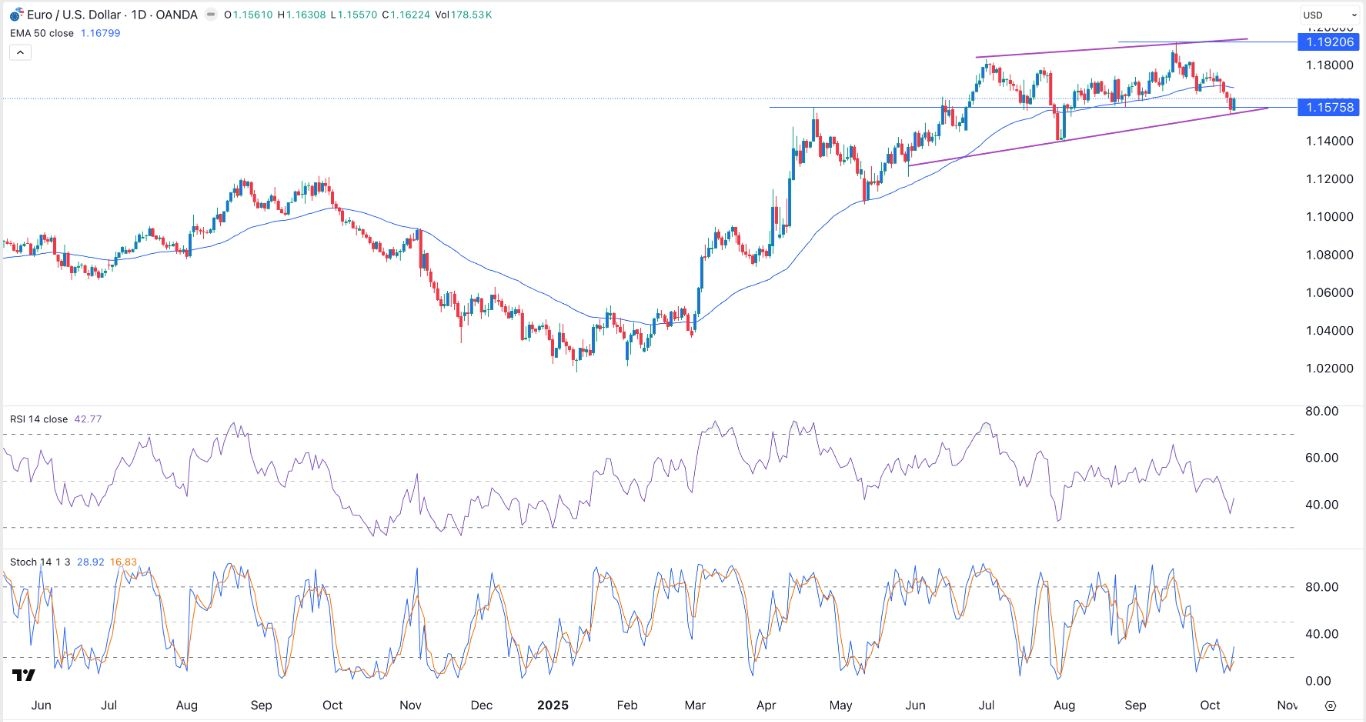
Task: Click the EUR/USD pair flag icon
Action: 17,15
